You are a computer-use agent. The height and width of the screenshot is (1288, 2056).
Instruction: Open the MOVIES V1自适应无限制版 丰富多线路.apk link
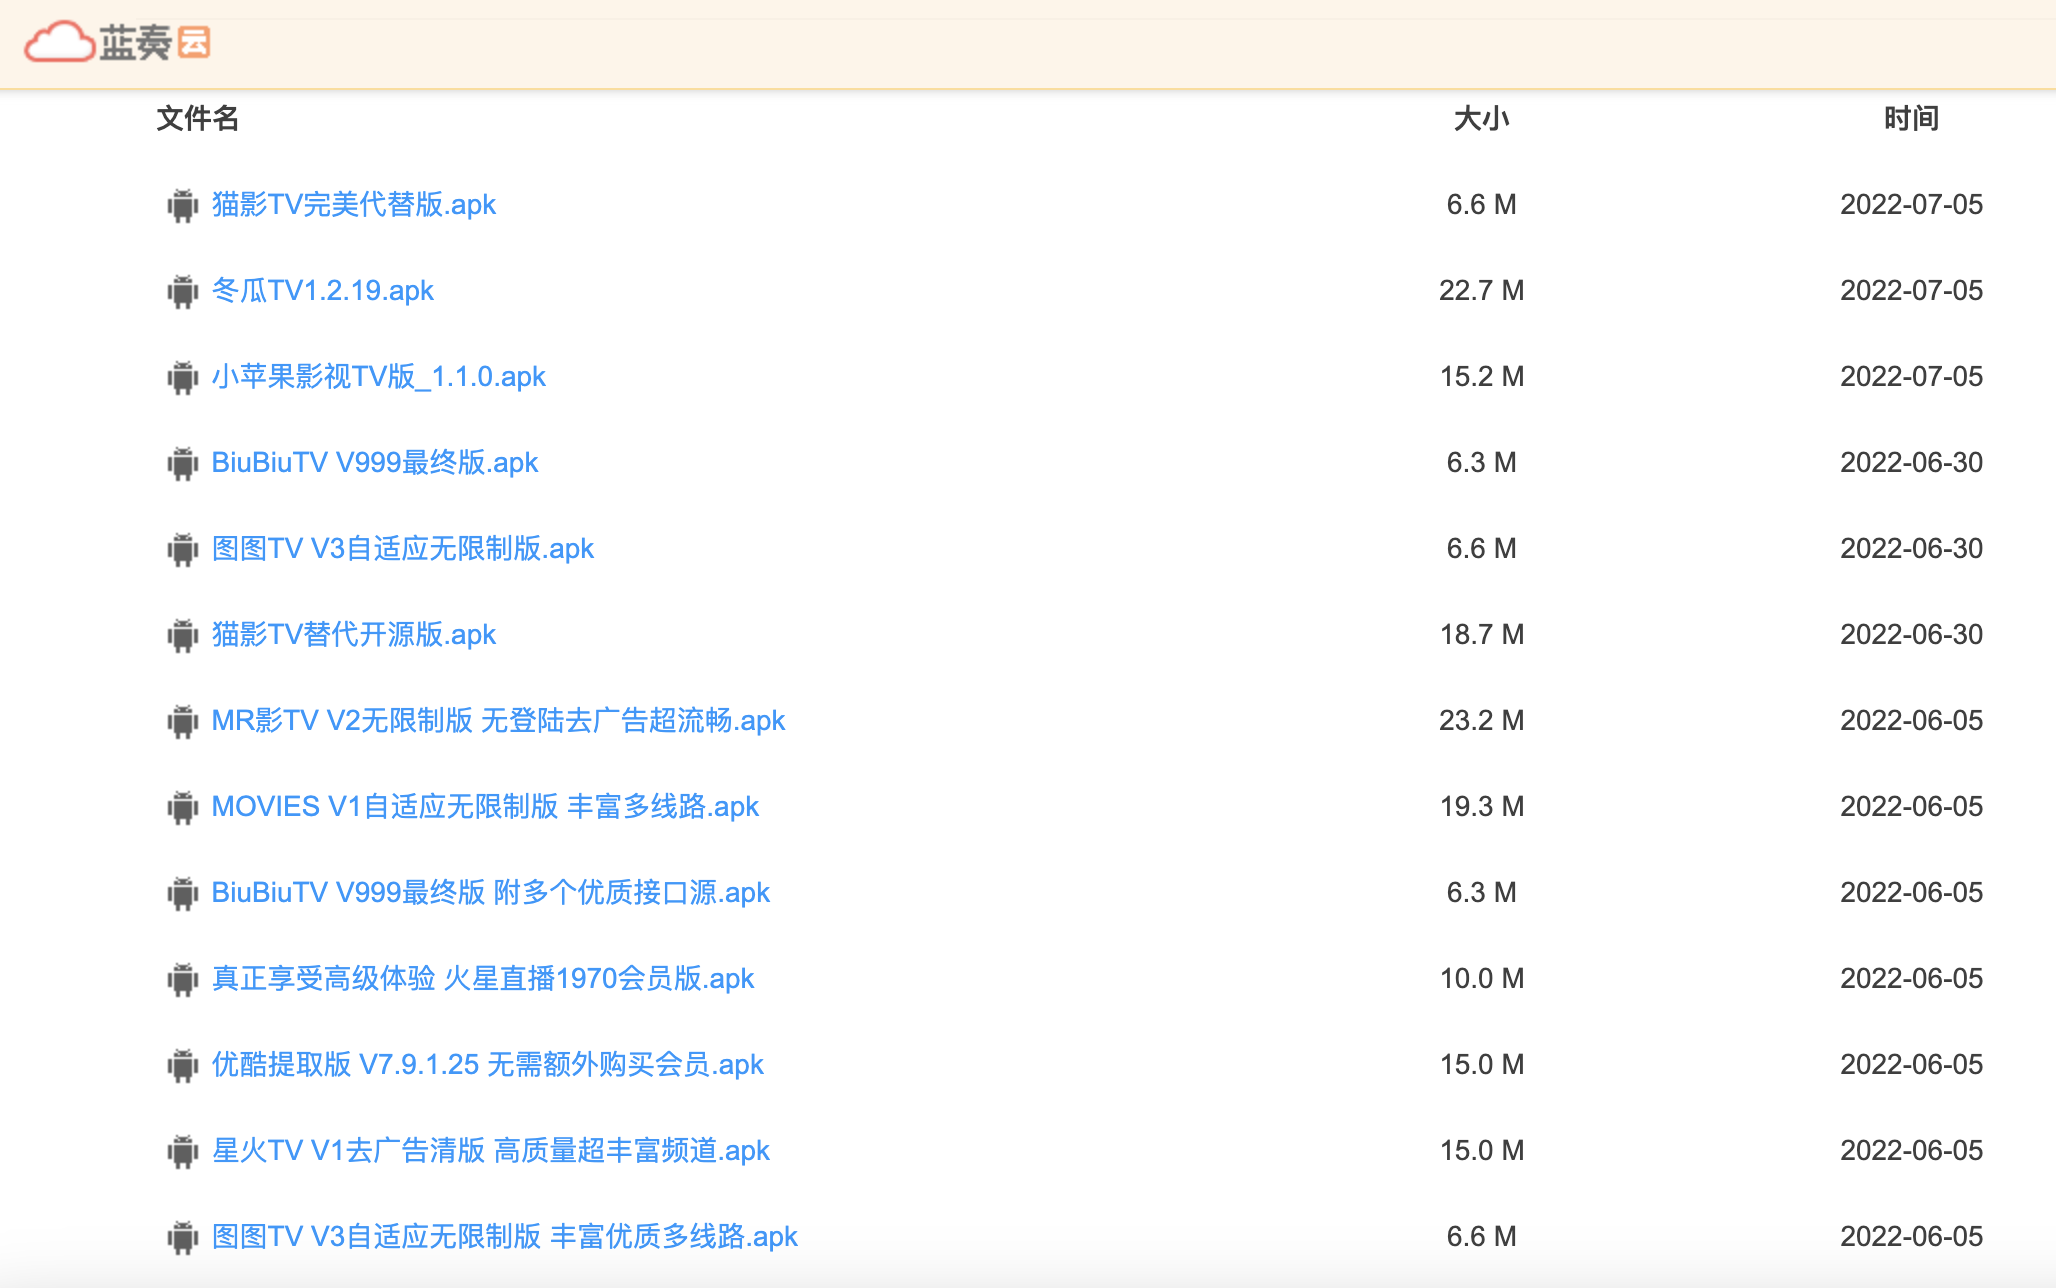point(485,806)
